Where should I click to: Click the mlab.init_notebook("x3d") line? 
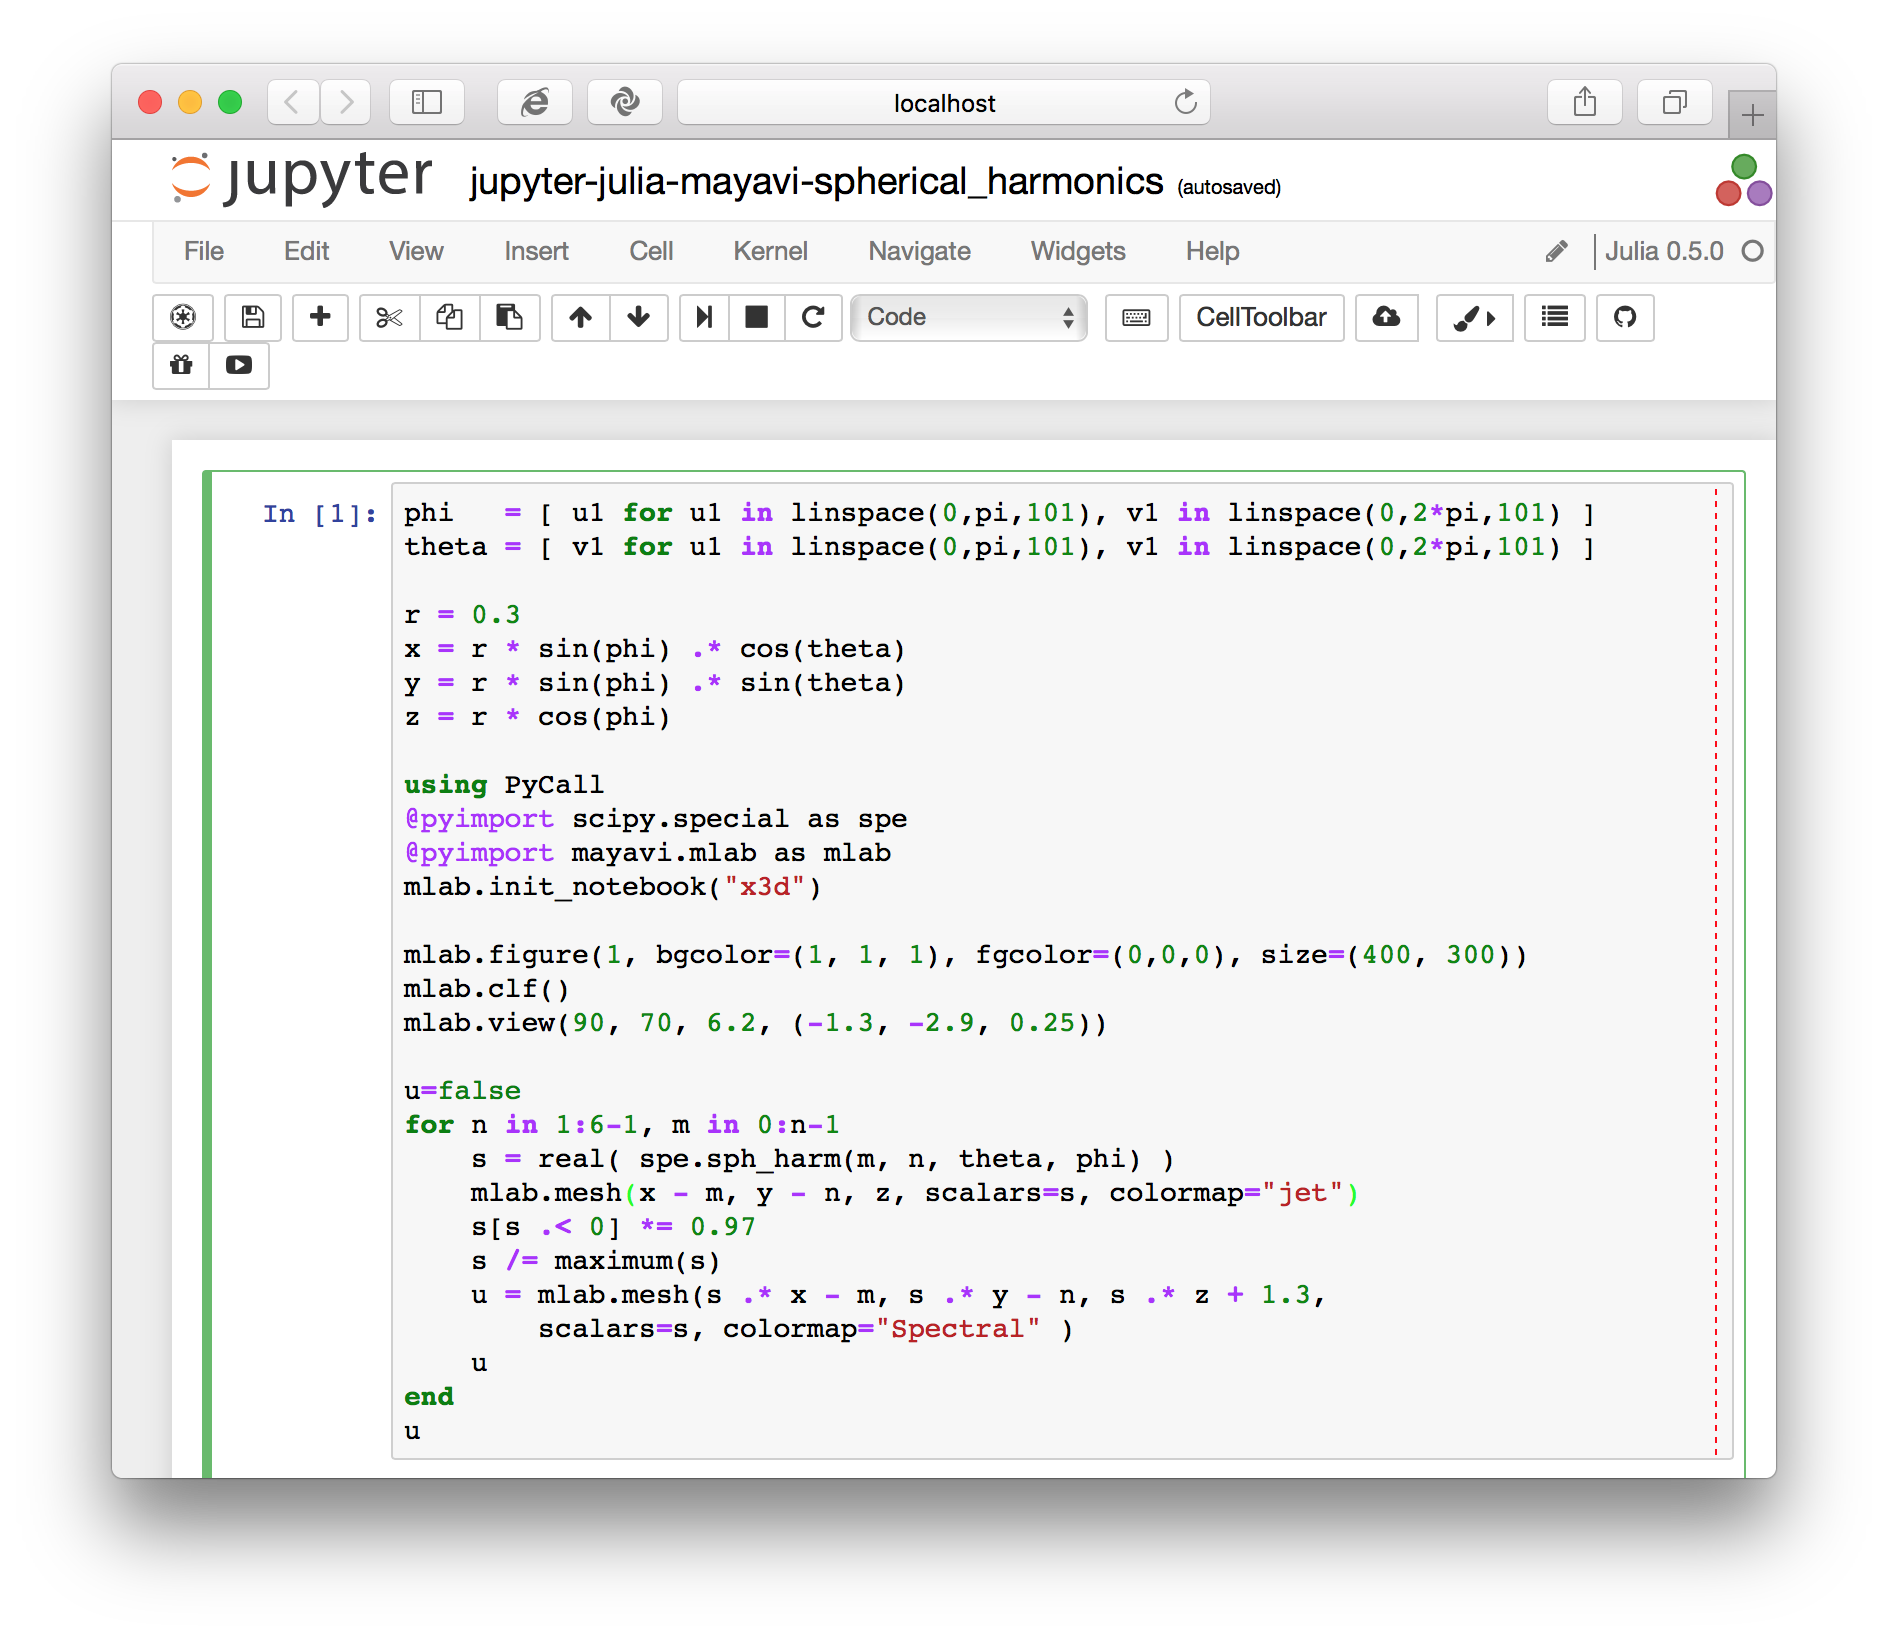tap(612, 887)
